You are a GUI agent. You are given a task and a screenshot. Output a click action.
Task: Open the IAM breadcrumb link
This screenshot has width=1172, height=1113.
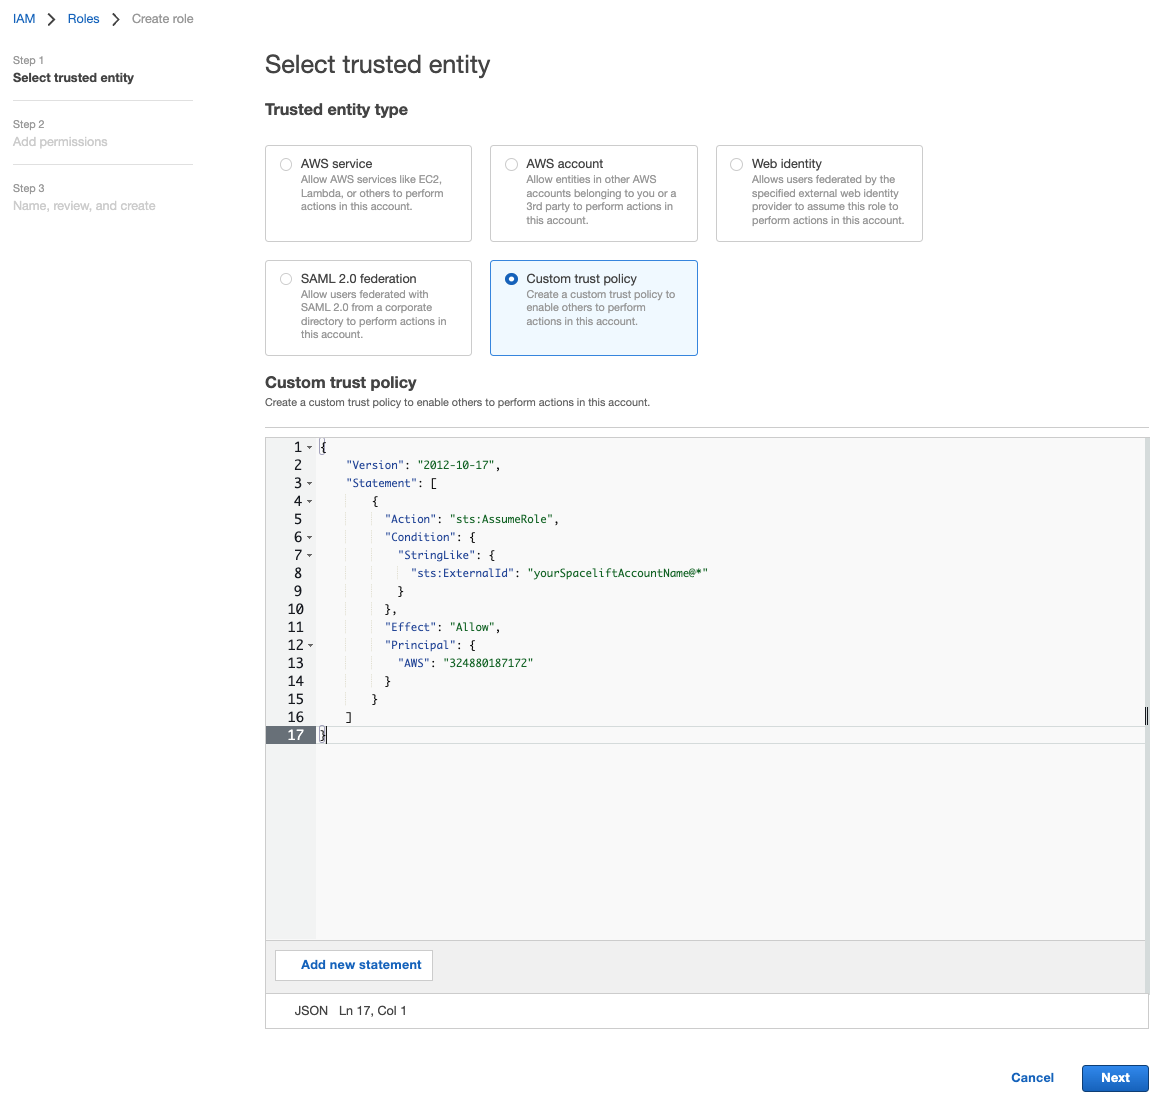click(23, 18)
